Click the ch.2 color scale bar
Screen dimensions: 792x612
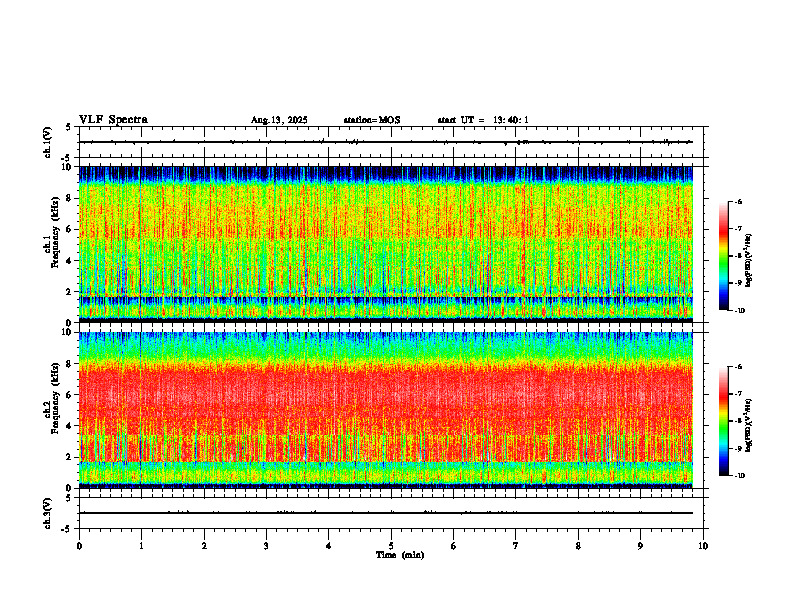pos(723,421)
